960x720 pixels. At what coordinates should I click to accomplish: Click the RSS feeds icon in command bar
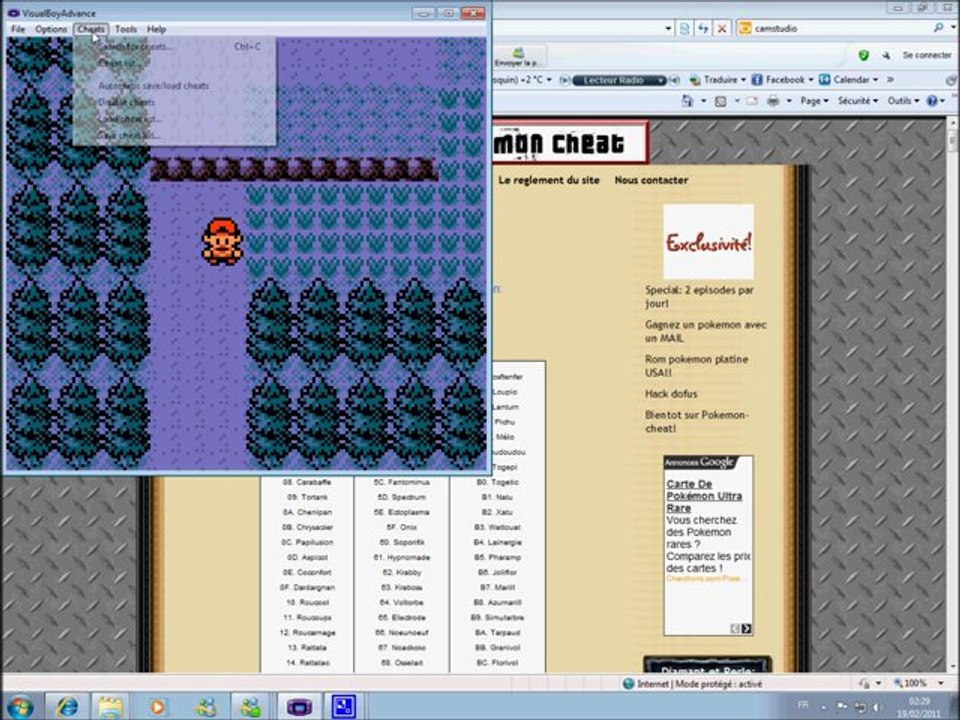[721, 101]
